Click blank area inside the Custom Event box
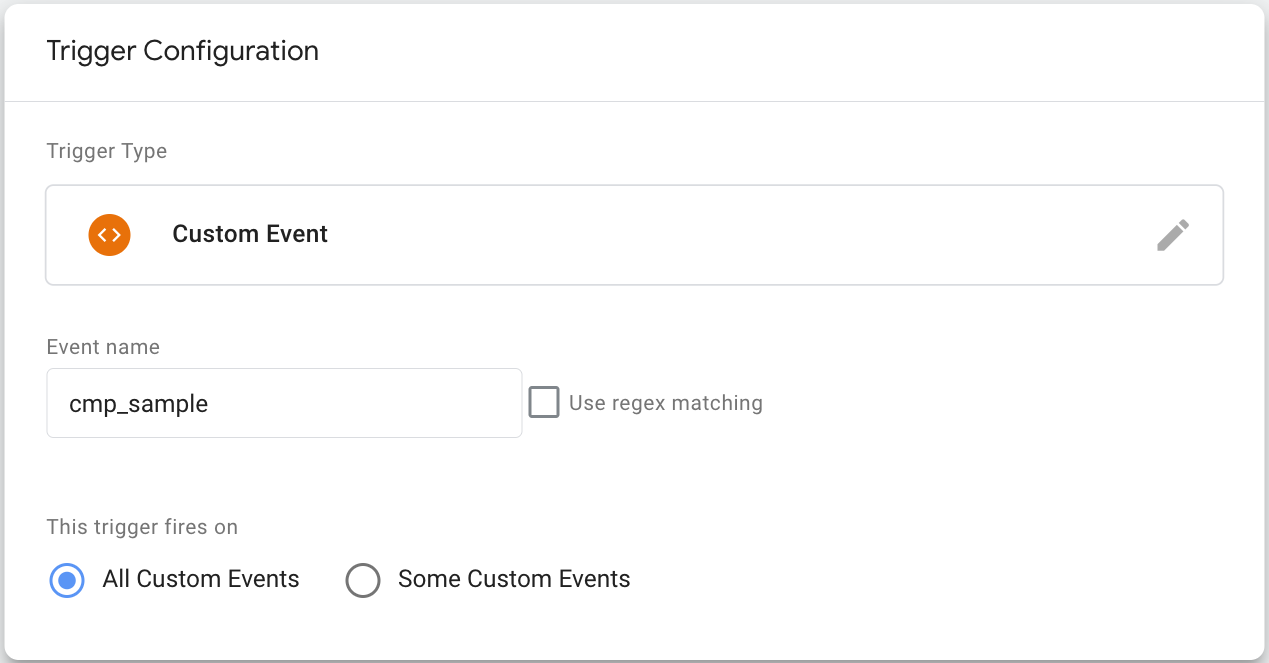 [x=740, y=235]
